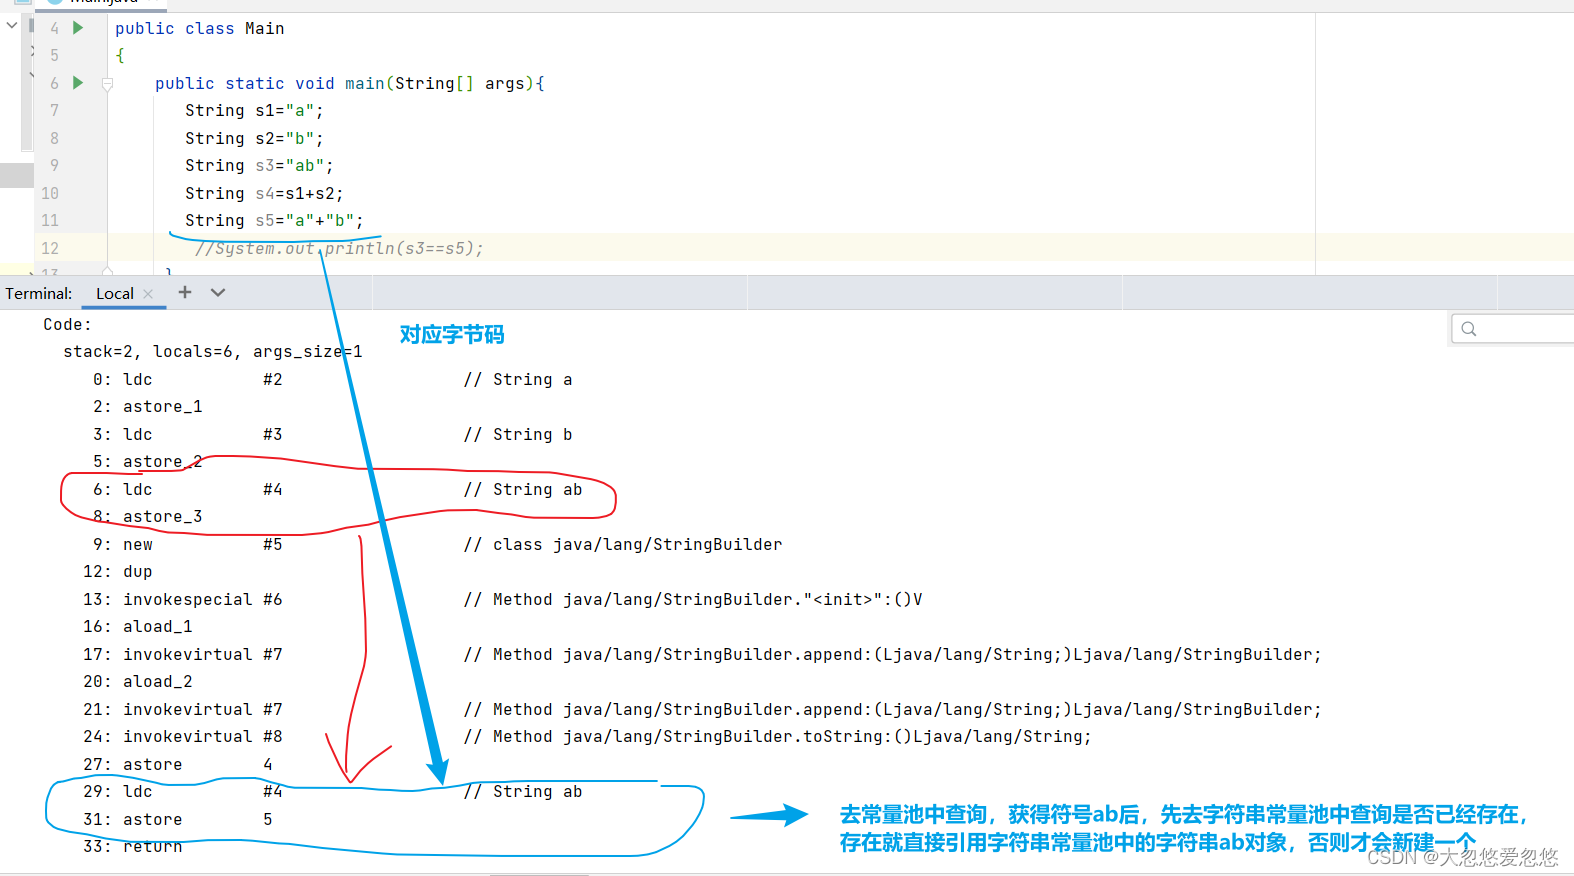The image size is (1574, 876).
Task: Click the StringBuilder.toString method comment
Action: tap(777, 736)
